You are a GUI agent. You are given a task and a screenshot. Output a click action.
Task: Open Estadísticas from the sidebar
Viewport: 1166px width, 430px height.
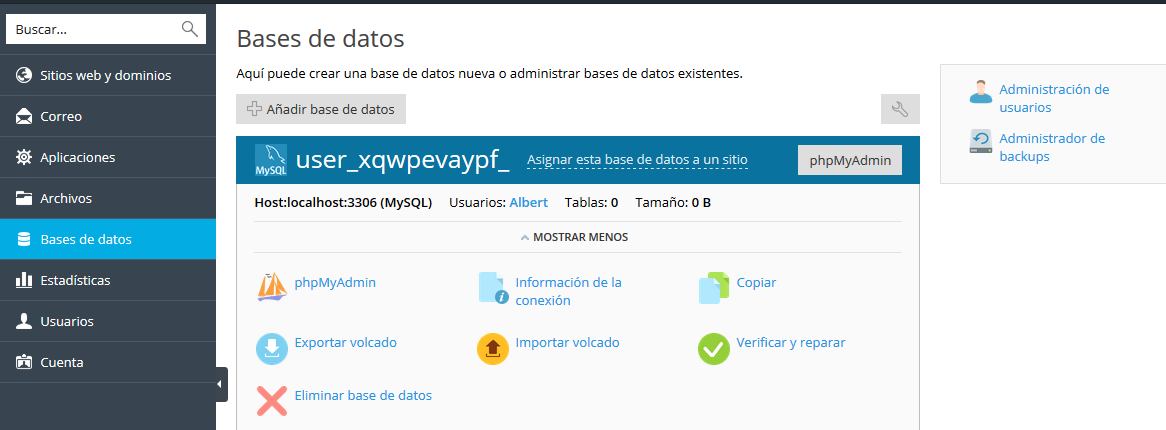pyautogui.click(x=75, y=280)
